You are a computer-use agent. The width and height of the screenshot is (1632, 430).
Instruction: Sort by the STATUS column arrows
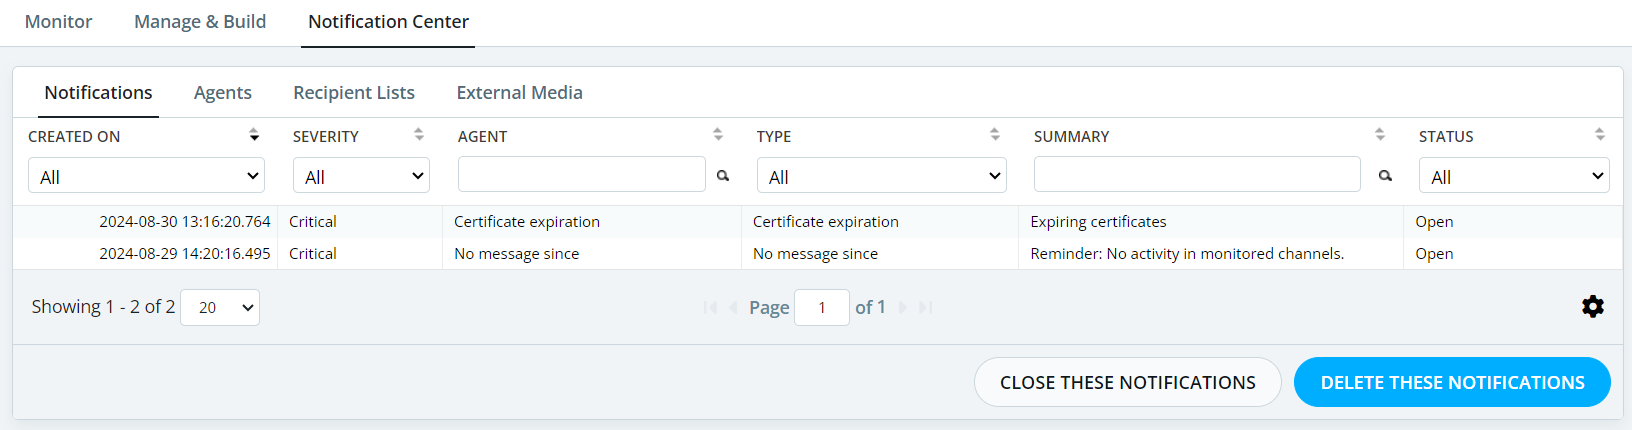(x=1600, y=135)
